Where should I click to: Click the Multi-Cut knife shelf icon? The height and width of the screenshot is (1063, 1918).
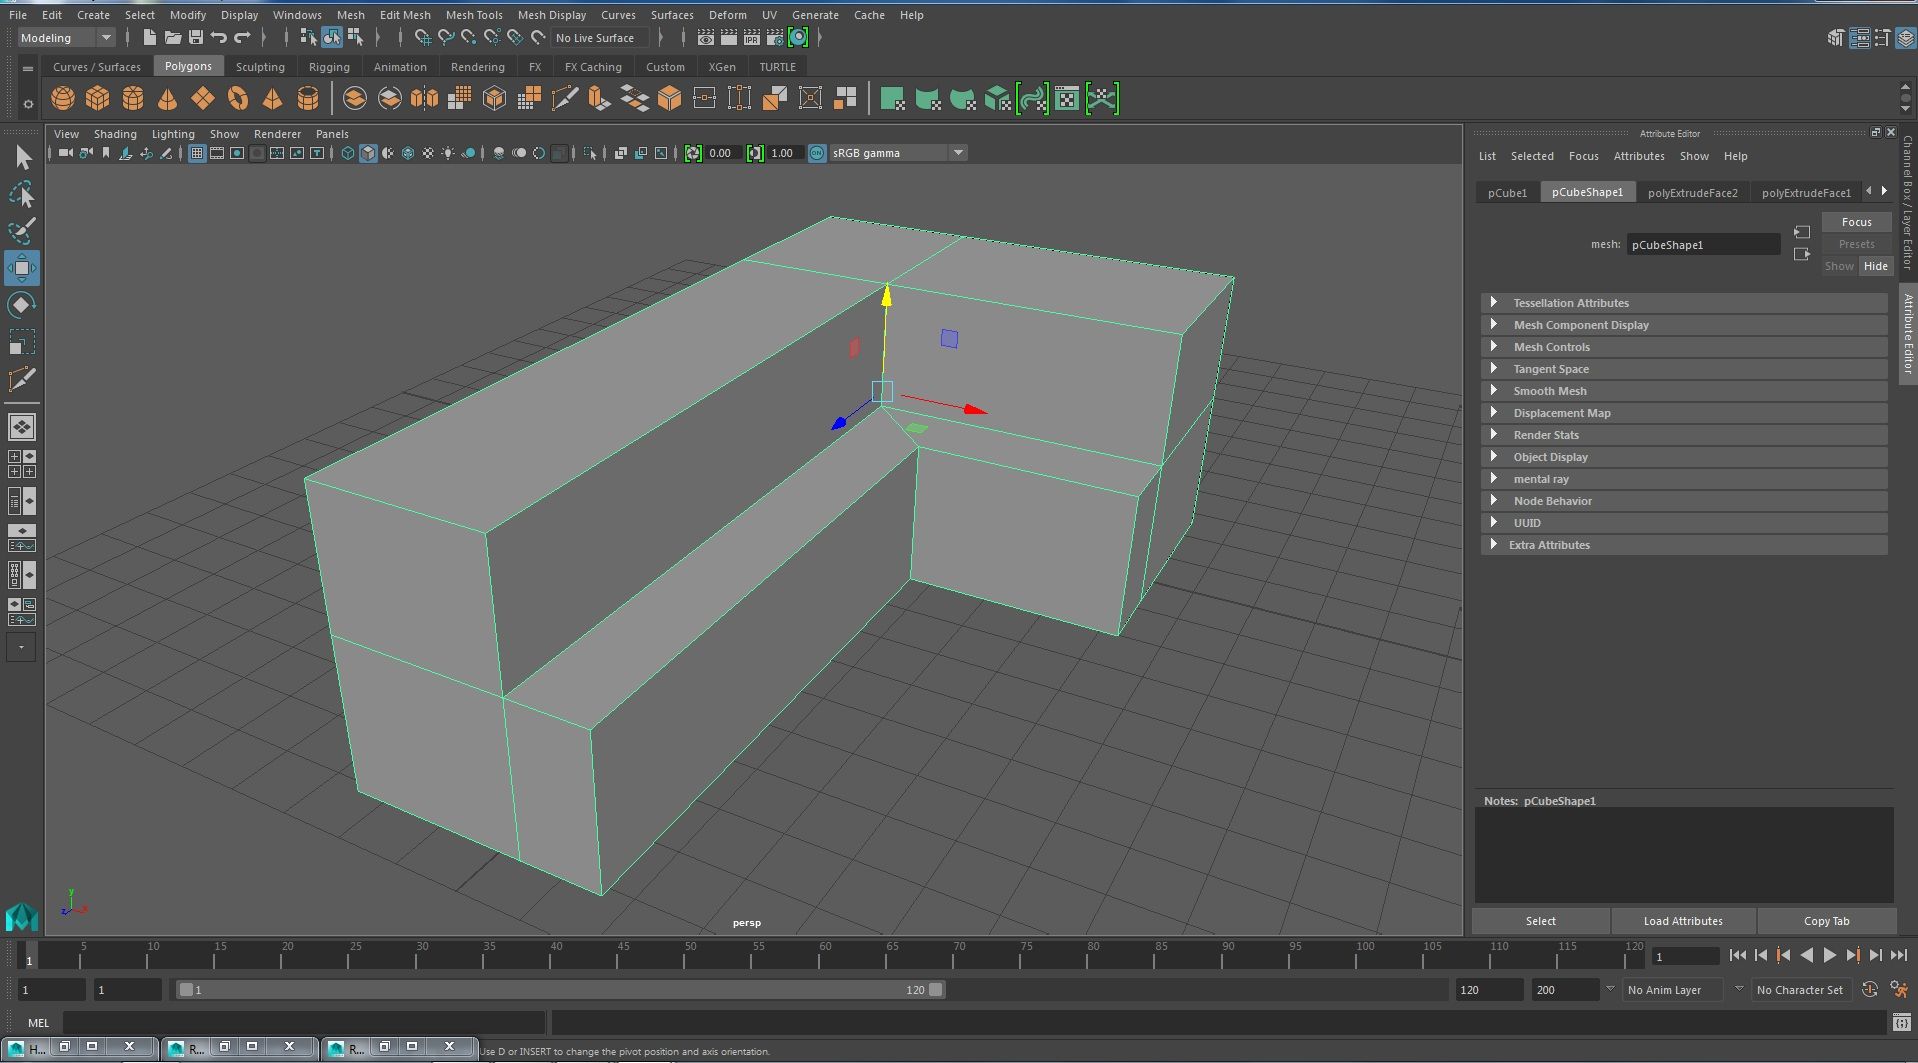[564, 98]
